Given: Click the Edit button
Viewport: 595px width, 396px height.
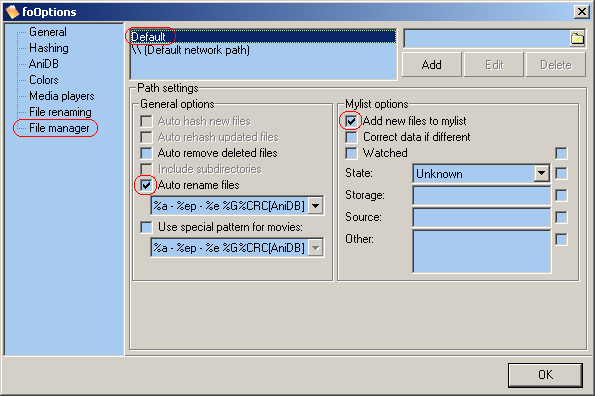Looking at the screenshot, I should pyautogui.click(x=494, y=65).
